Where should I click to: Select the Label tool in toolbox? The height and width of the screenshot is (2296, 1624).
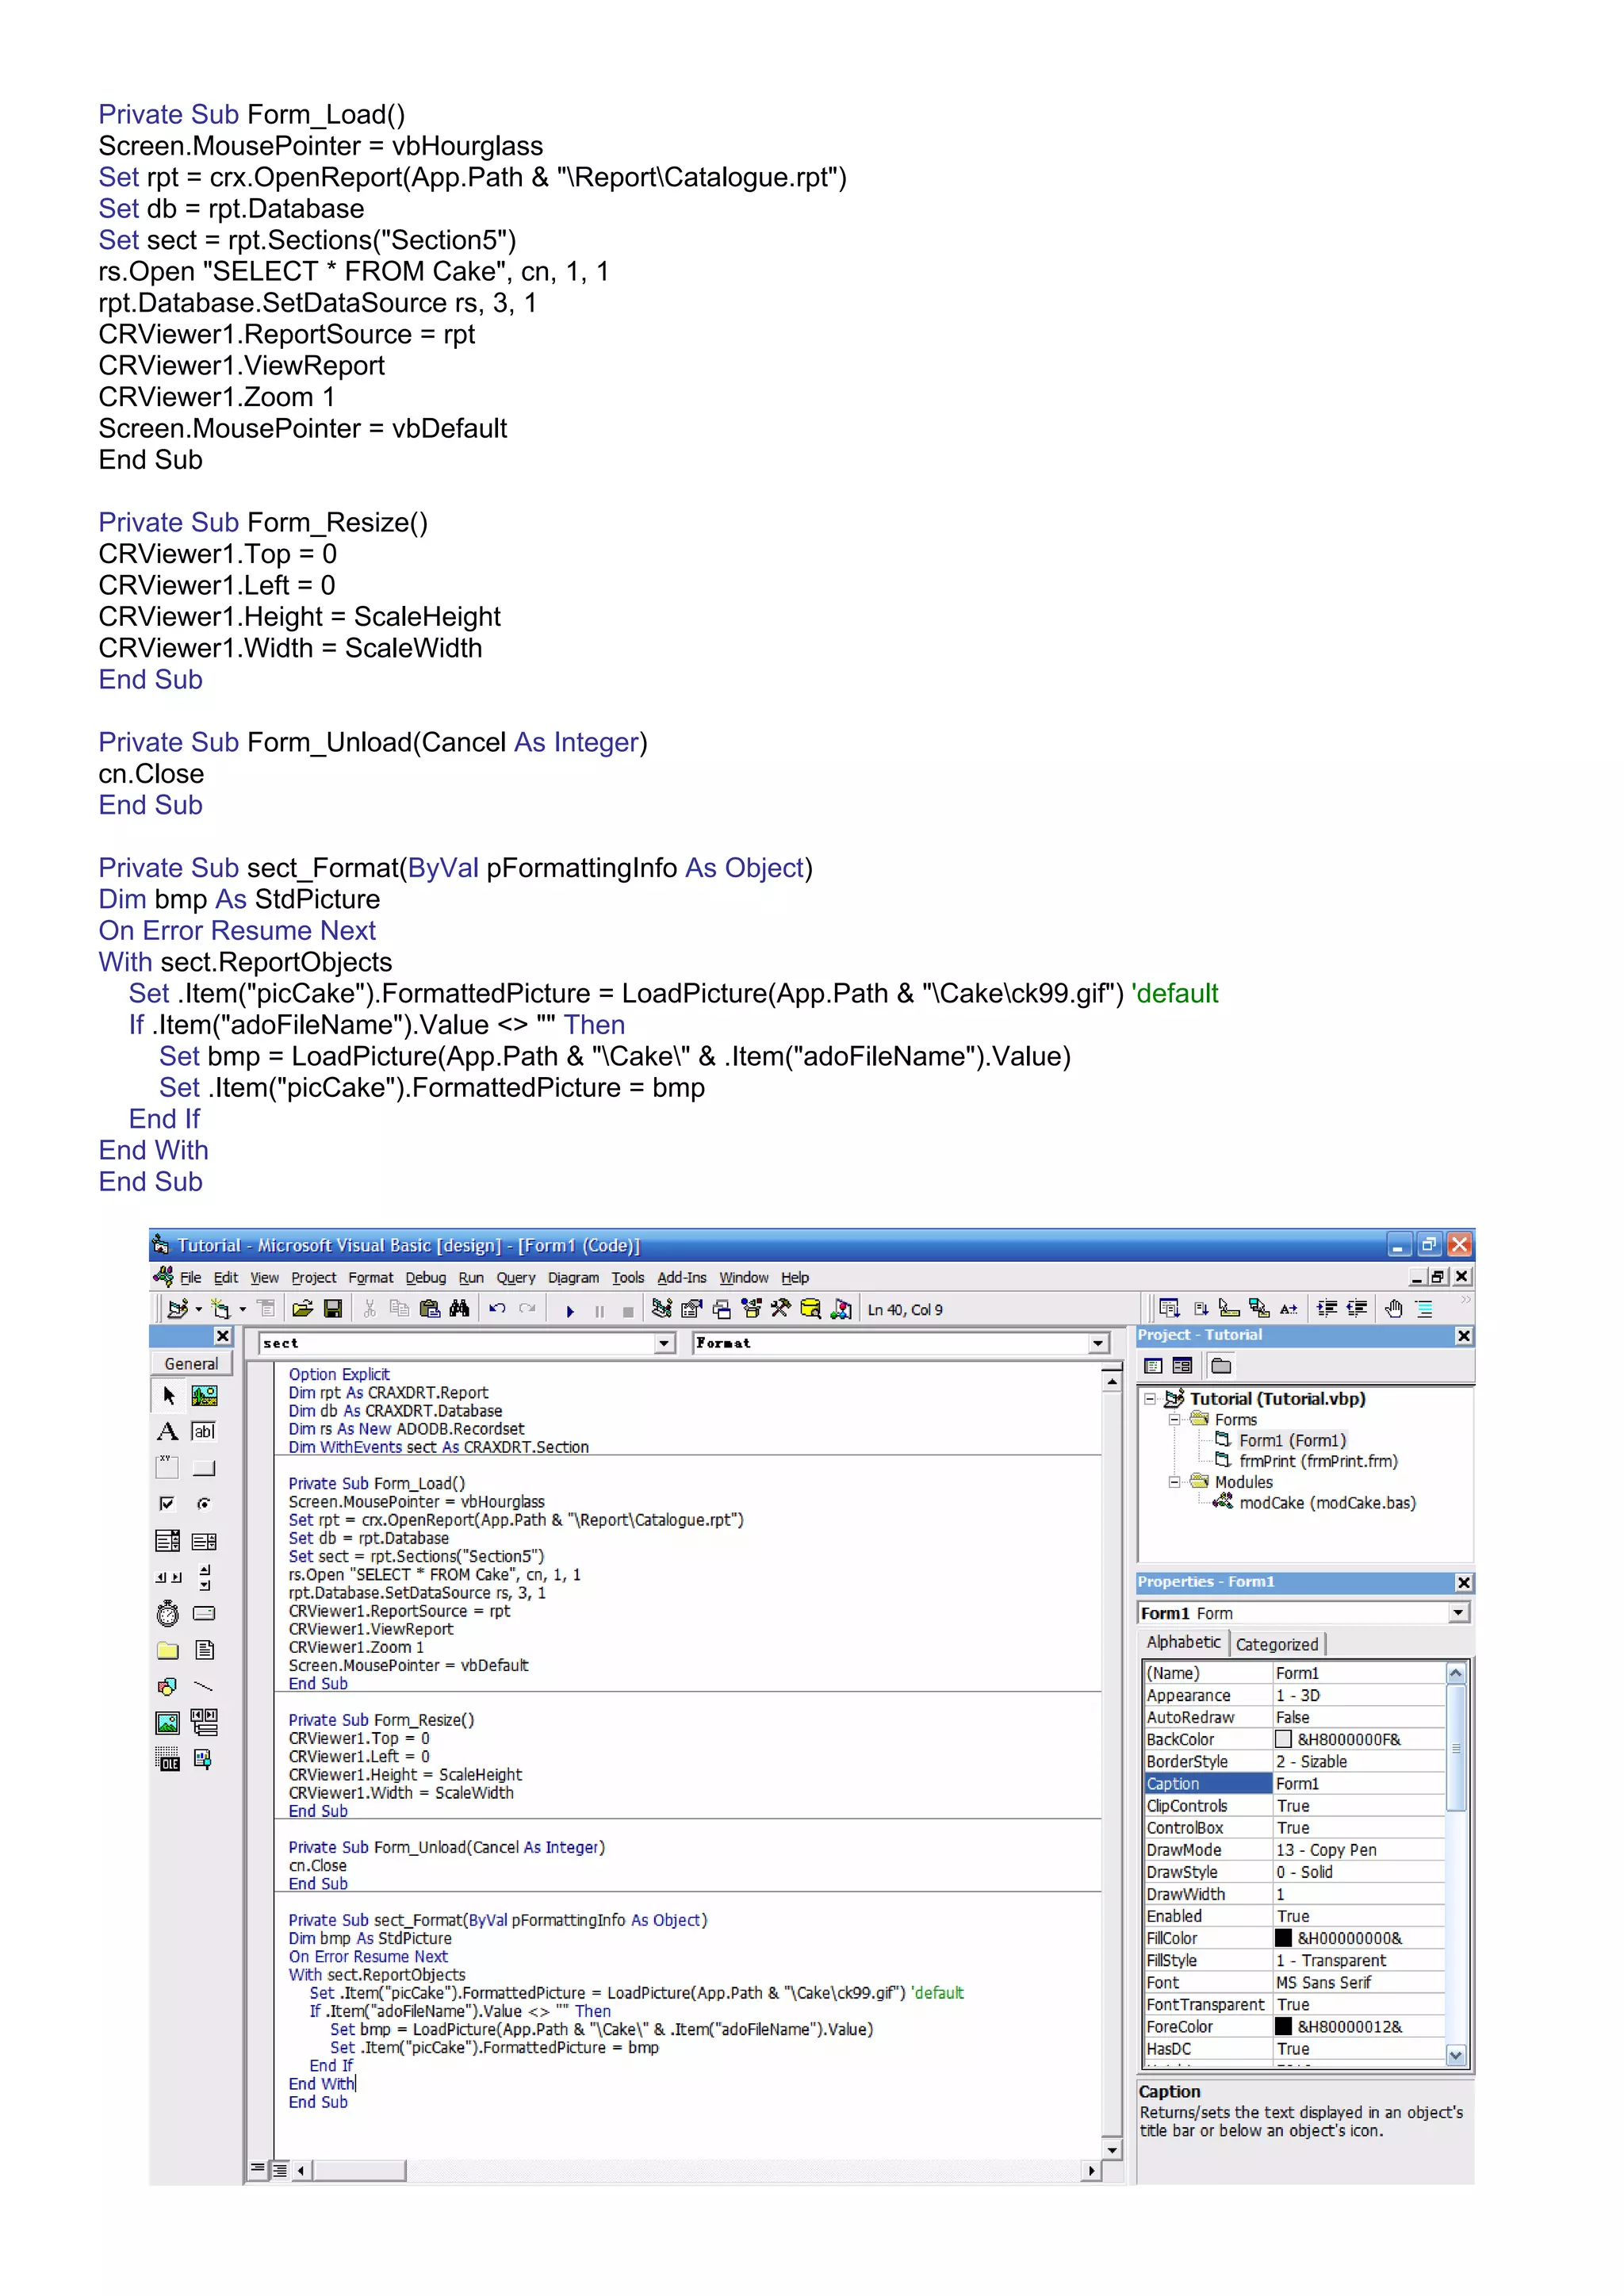click(x=168, y=1431)
